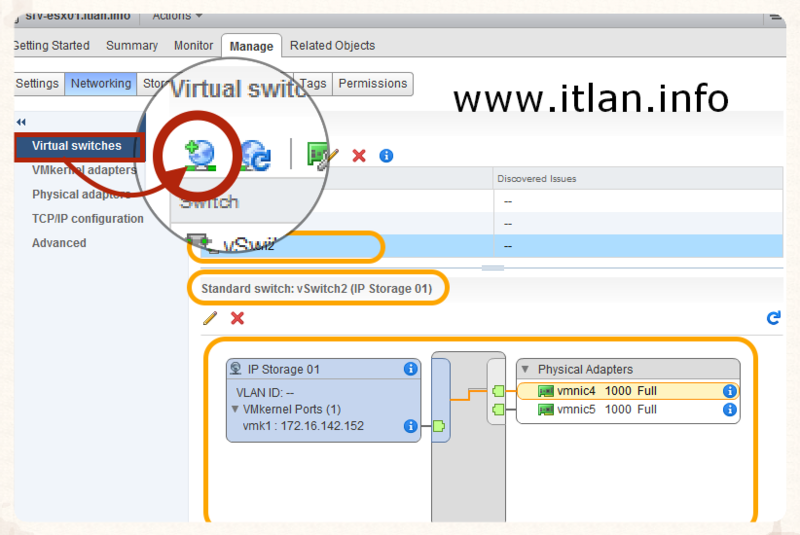Collapse the left navigation pane arrows
Viewport: 800px width, 535px height.
point(22,122)
